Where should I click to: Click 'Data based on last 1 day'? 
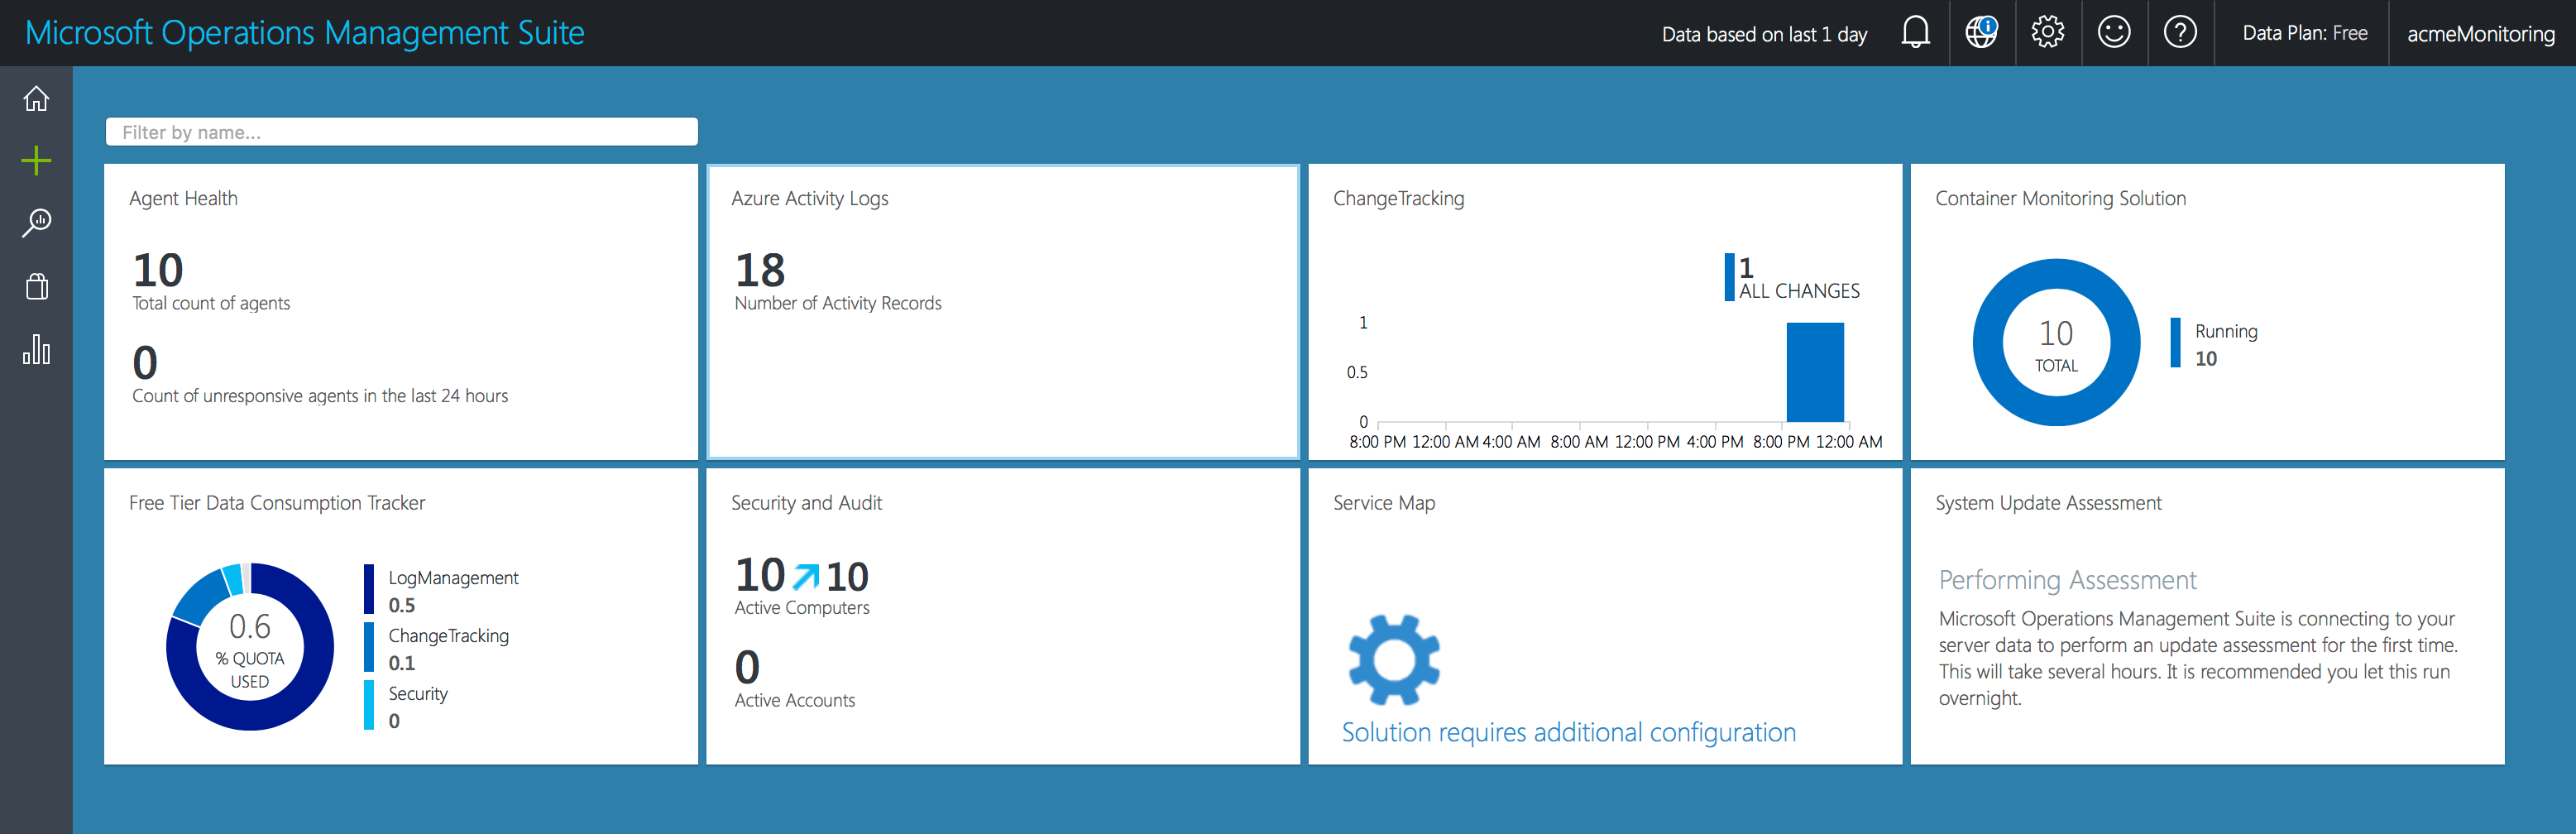click(1764, 34)
